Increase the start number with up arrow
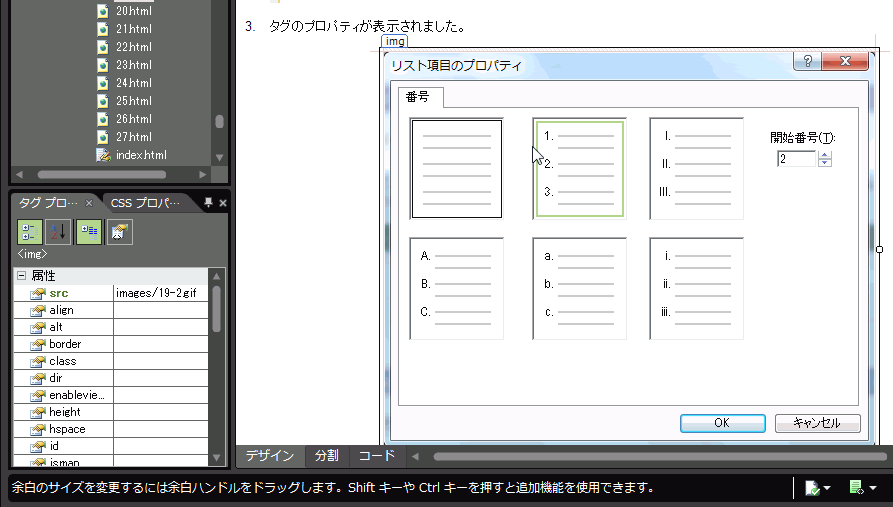Screen dimensions: 893x507 tap(825, 155)
